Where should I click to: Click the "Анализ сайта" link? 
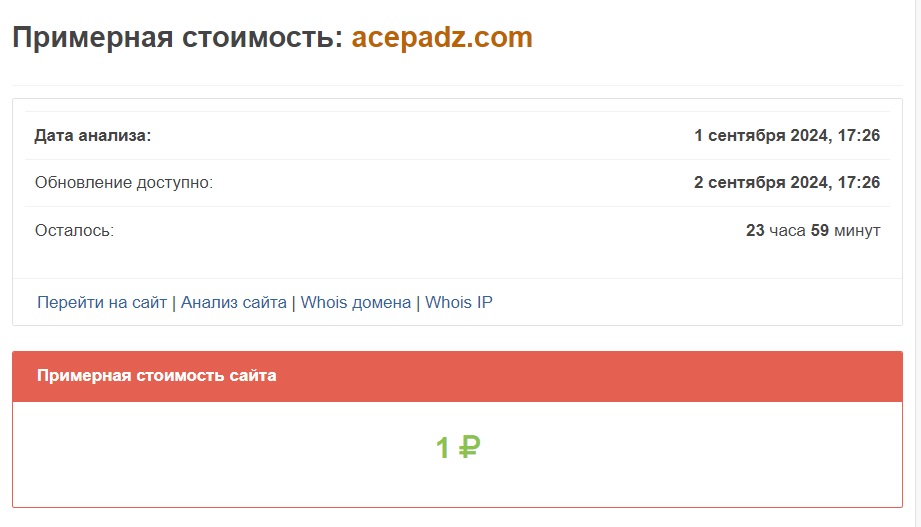pos(233,302)
